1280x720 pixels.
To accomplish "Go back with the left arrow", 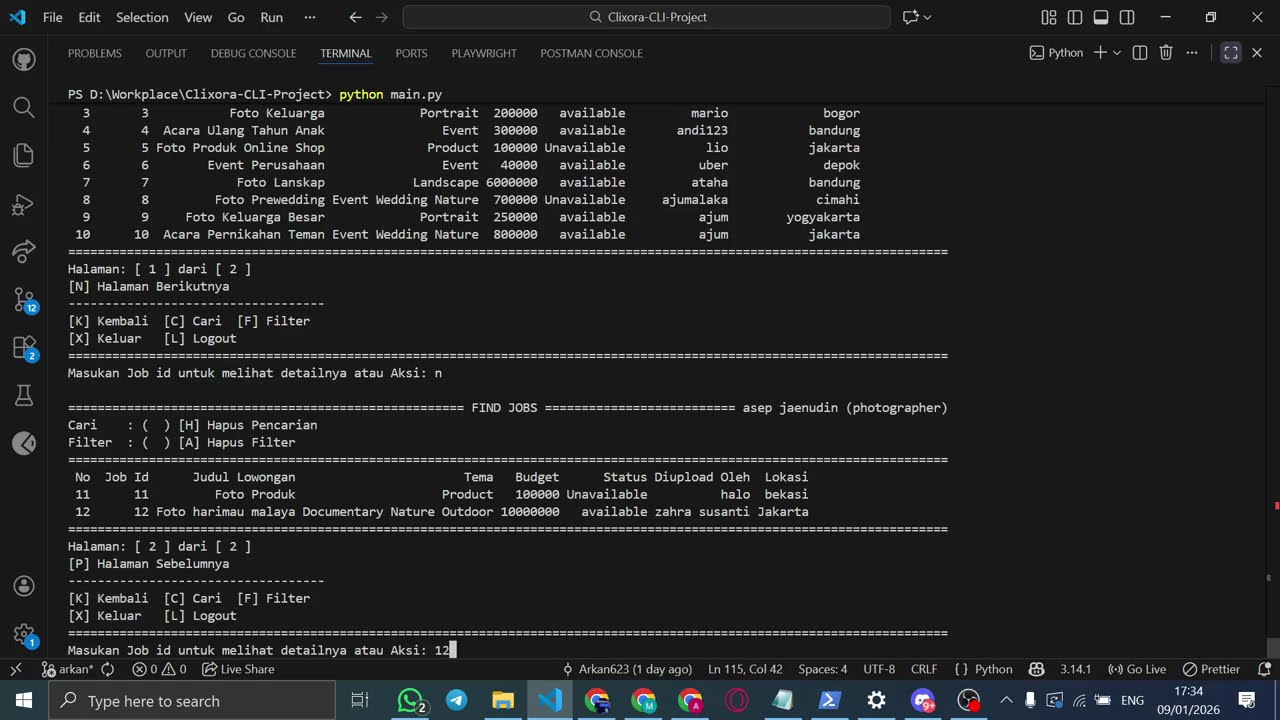I will [x=356, y=17].
